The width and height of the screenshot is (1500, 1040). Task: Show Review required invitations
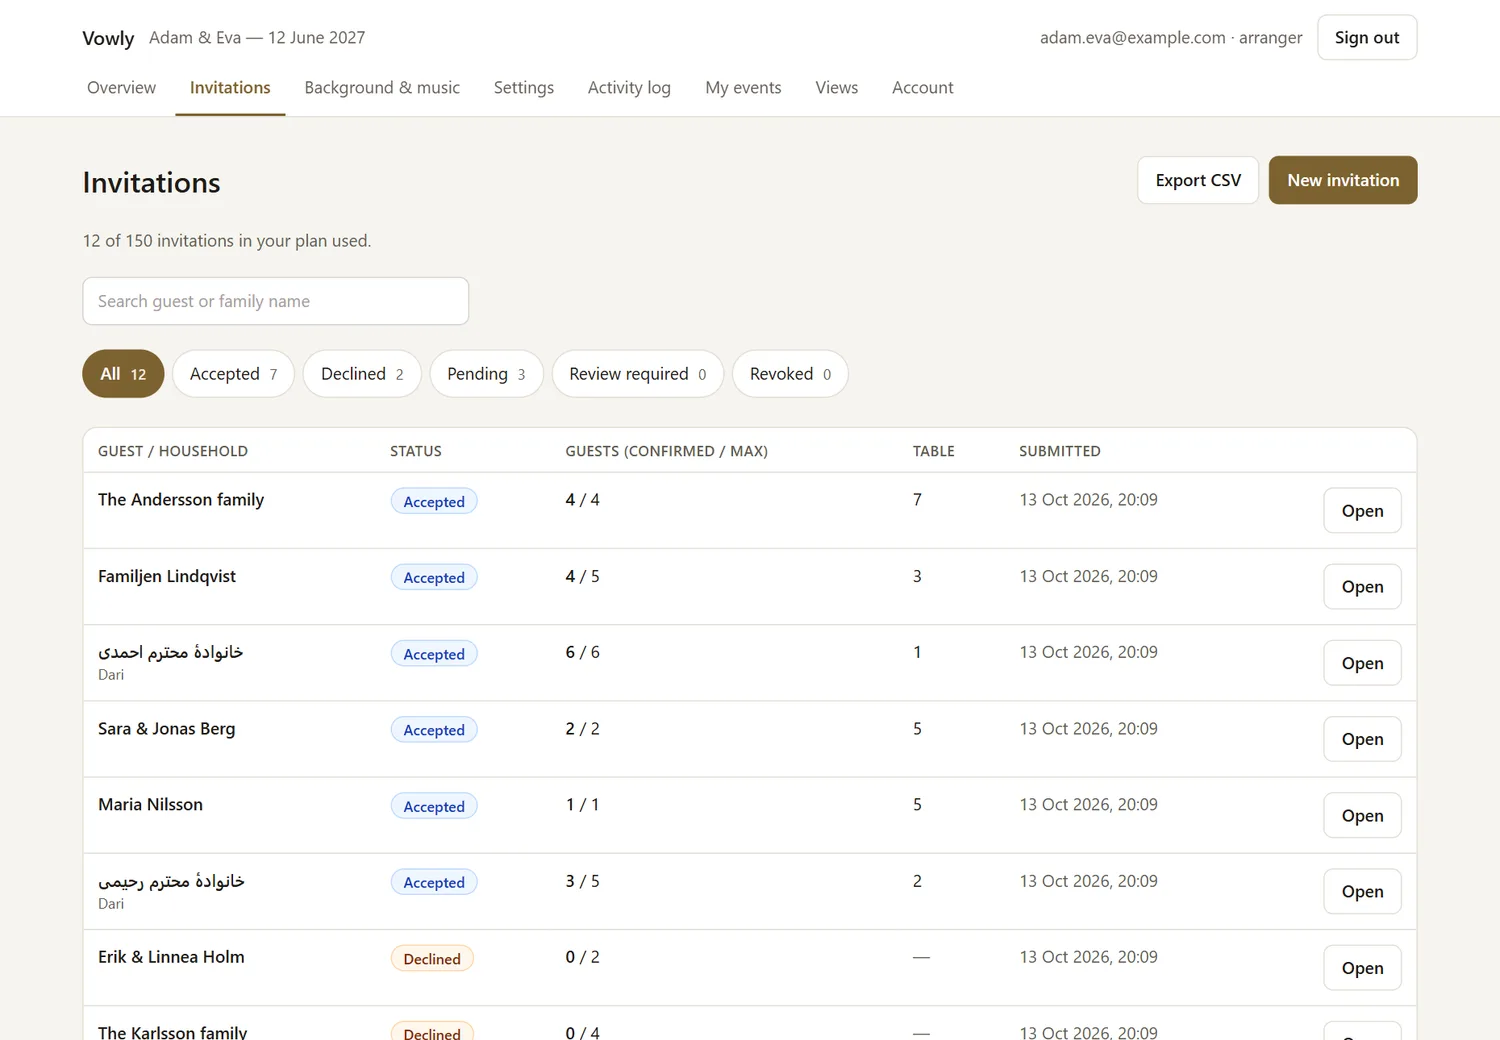[x=637, y=374]
